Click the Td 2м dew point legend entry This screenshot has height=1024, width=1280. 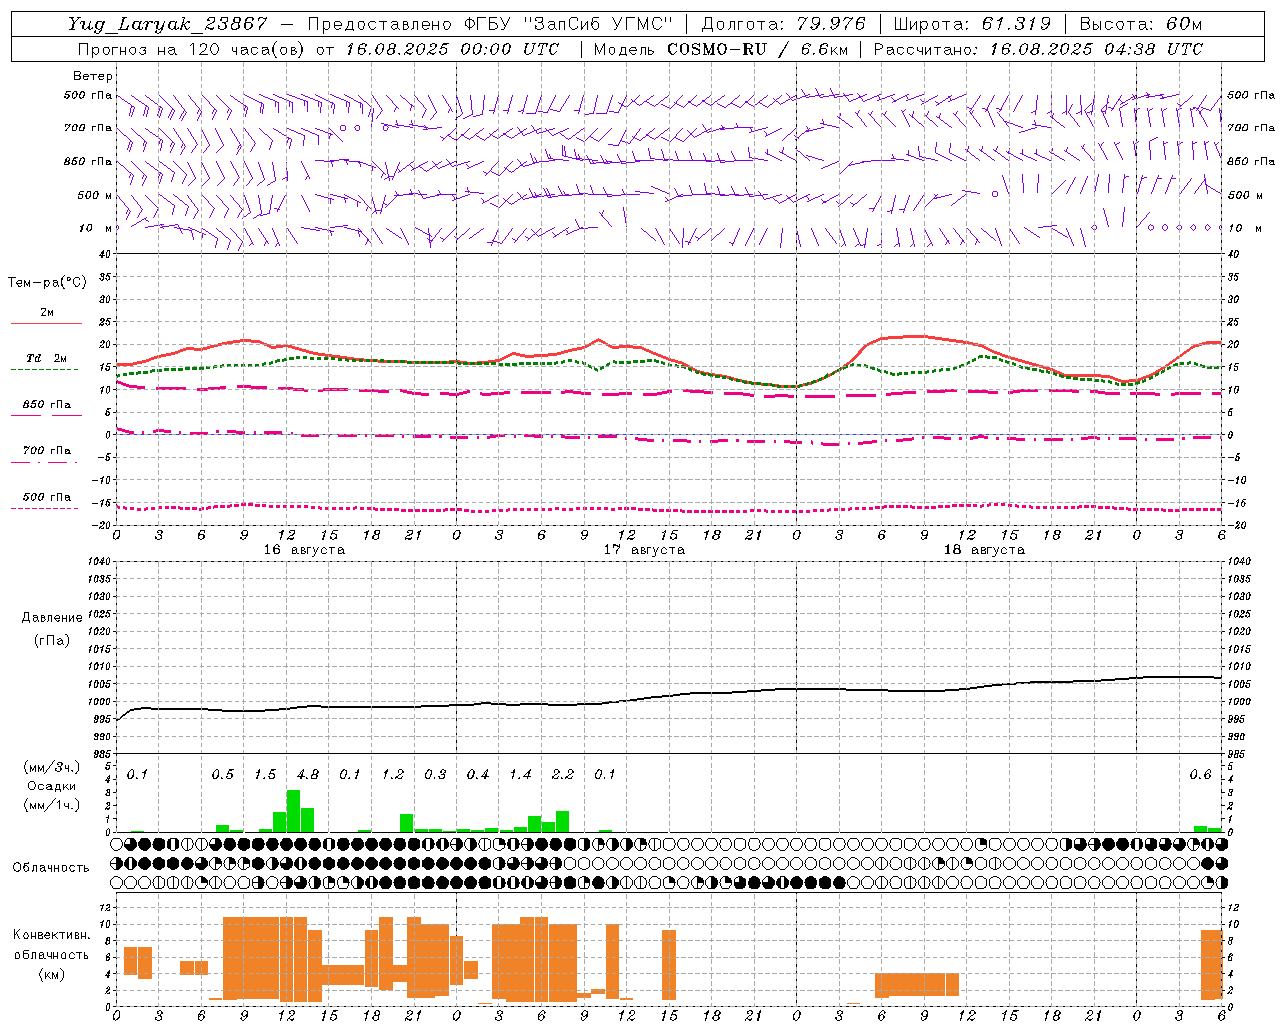coord(46,358)
